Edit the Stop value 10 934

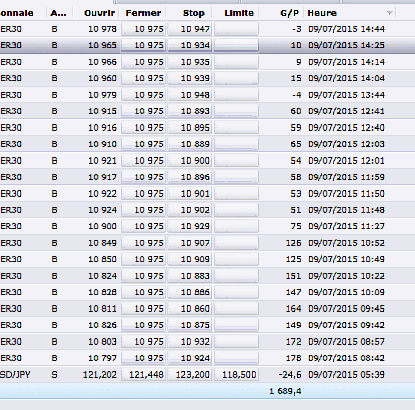click(190, 45)
